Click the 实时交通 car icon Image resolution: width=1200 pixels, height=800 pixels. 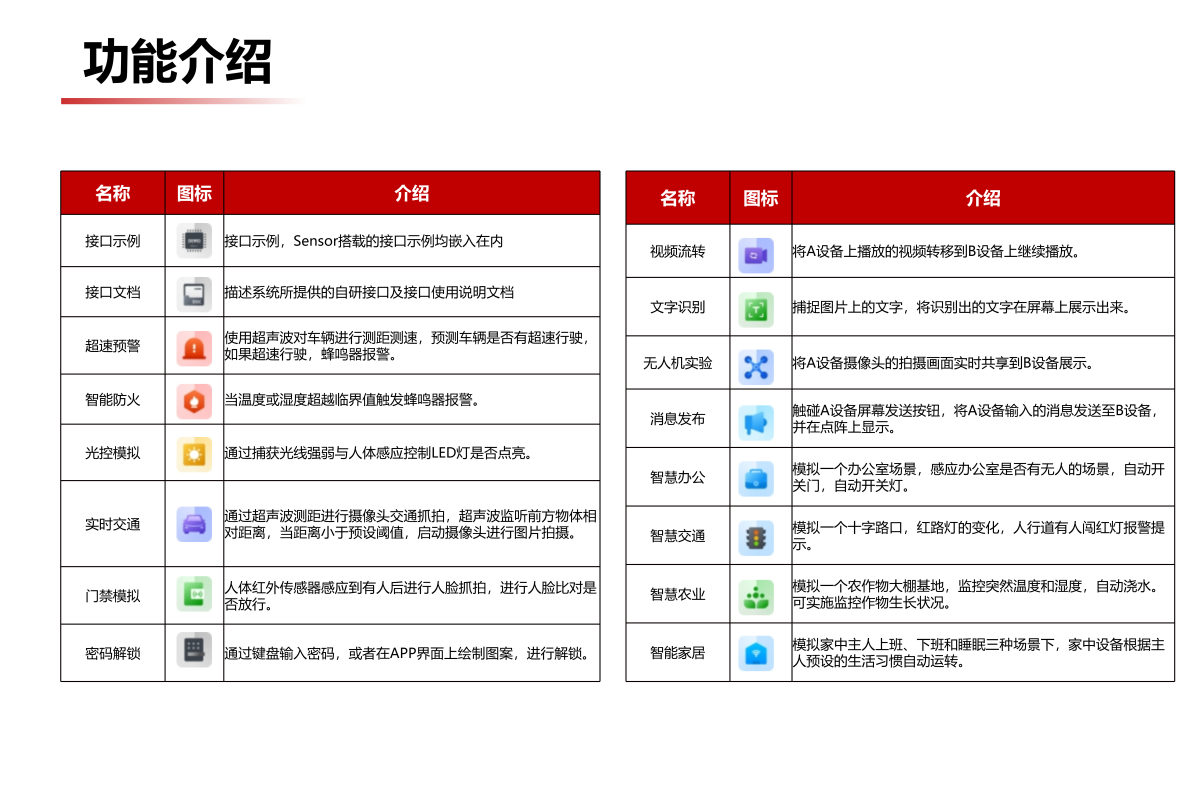pos(194,521)
